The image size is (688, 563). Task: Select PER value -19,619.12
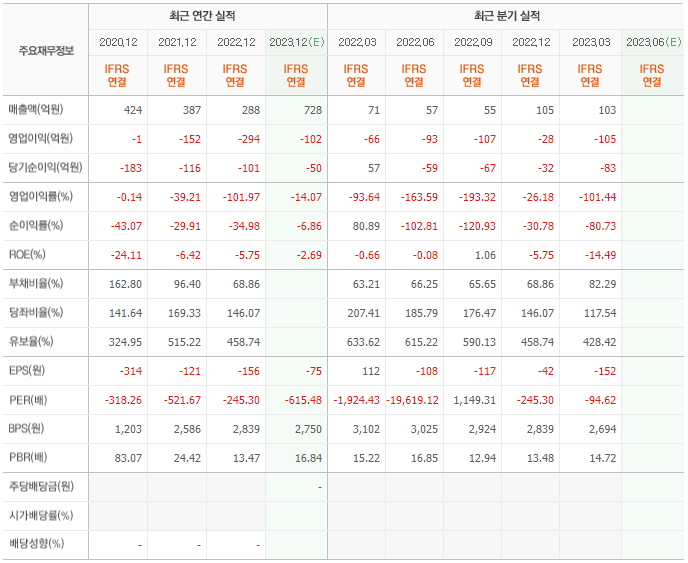412,400
